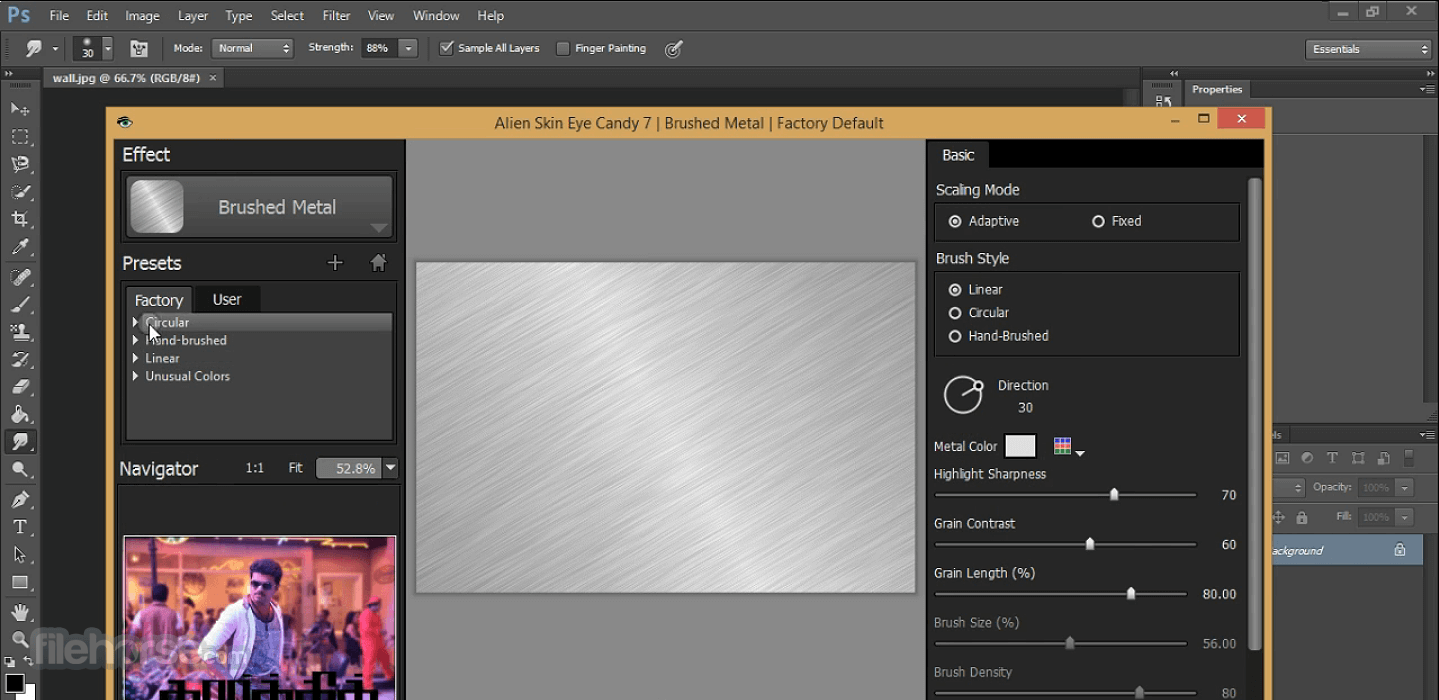This screenshot has height=700, width=1439.
Task: Filter layers by type layers icon
Action: (1332, 458)
